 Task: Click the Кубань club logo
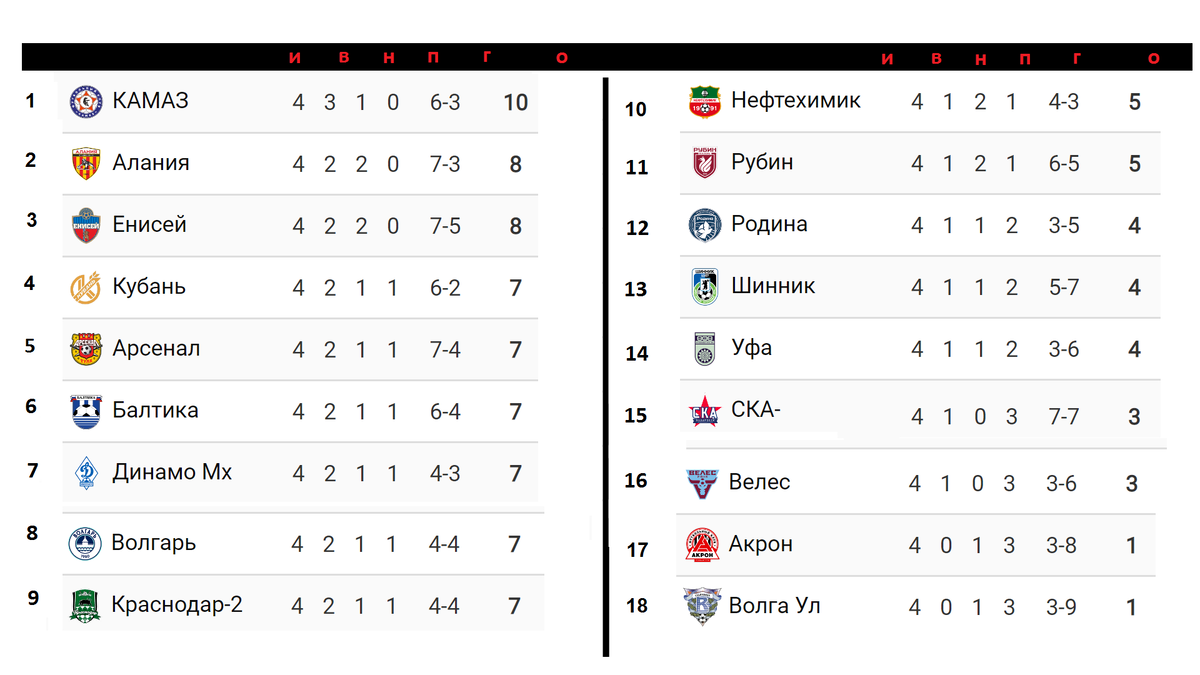click(x=85, y=288)
